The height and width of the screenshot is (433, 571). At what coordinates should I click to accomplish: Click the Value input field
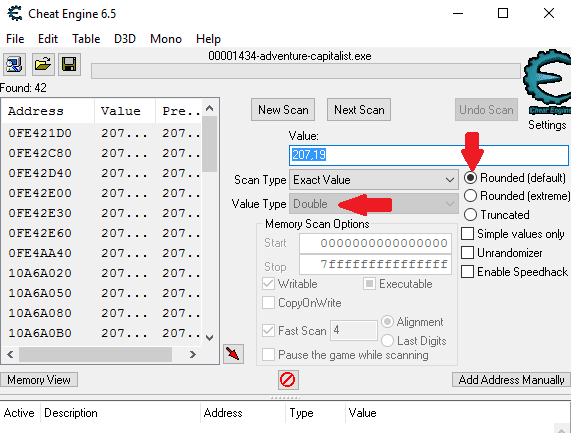click(429, 155)
